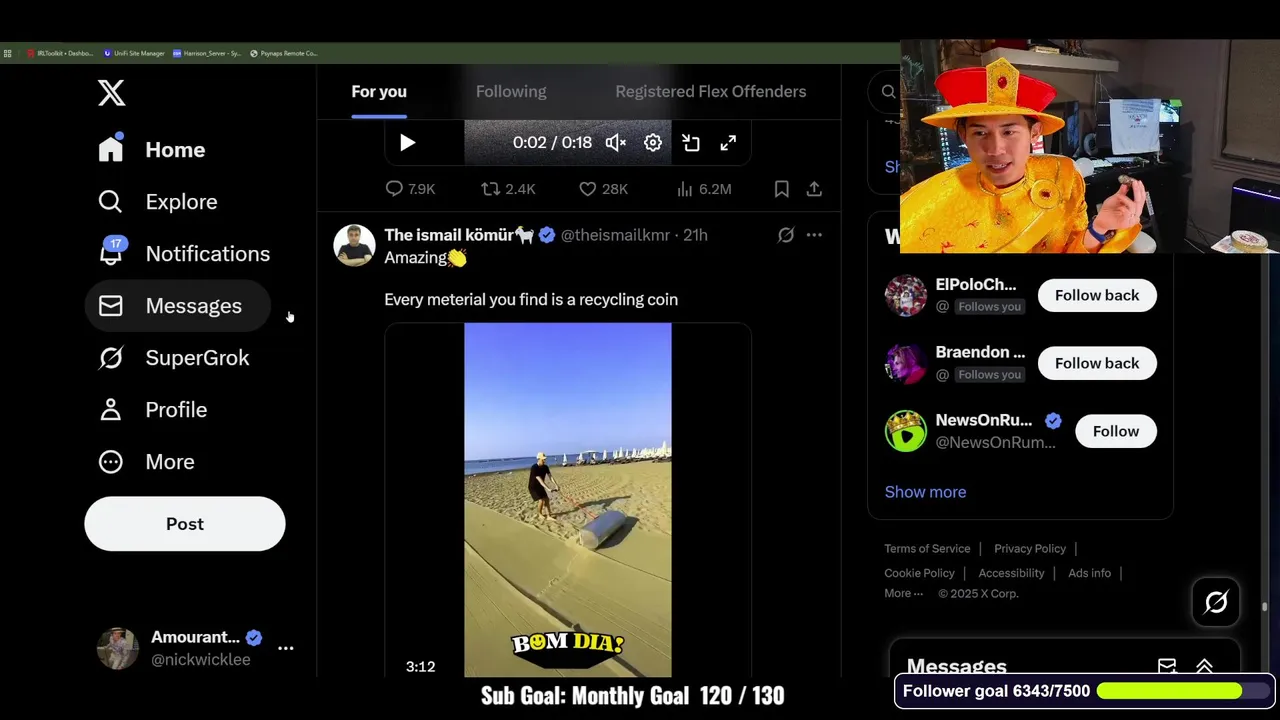Open ismail kömür's profile avatar
Image resolution: width=1280 pixels, height=720 pixels.
coord(354,245)
